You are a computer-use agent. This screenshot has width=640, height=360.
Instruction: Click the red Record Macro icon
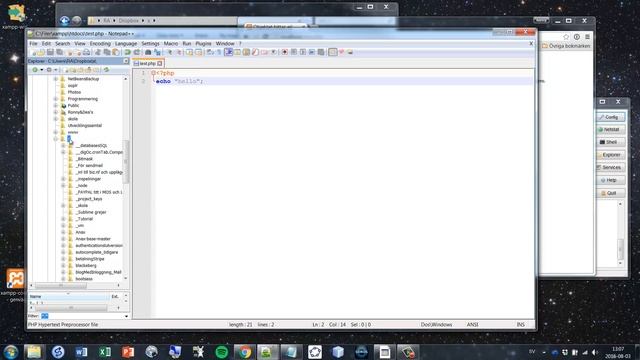[284, 52]
